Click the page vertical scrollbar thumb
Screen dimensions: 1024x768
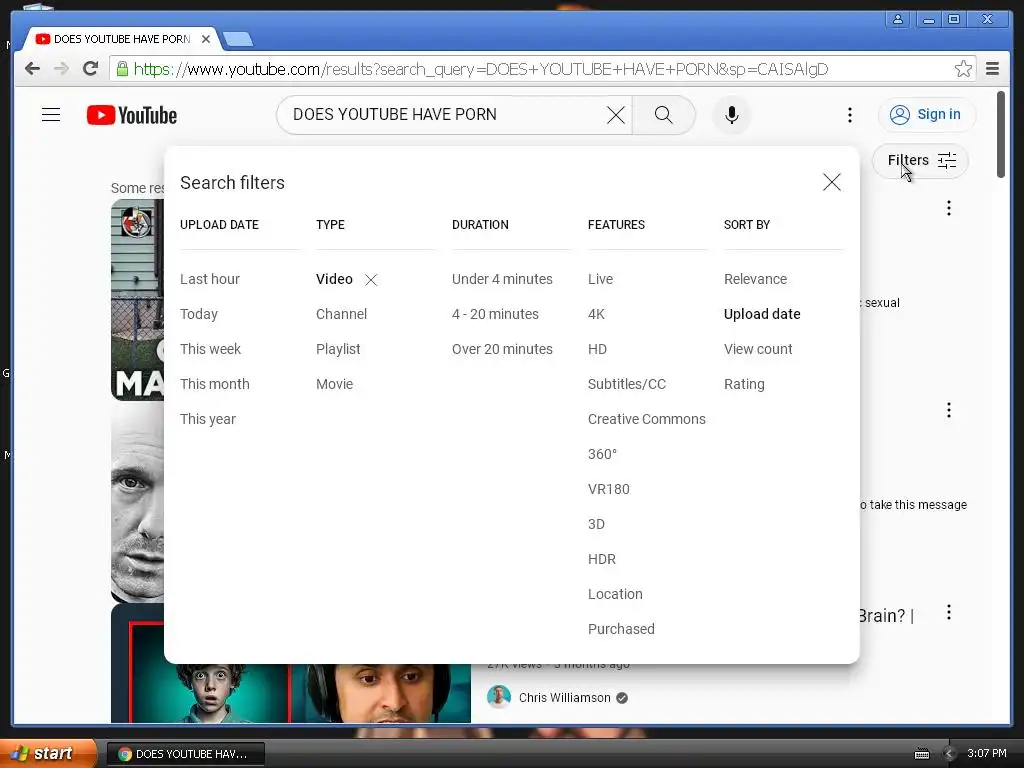tap(1001, 135)
